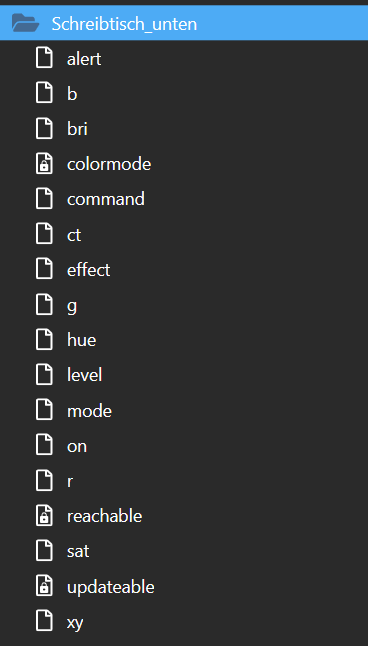Image resolution: width=368 pixels, height=646 pixels.
Task: Select the g state entry
Action: pyautogui.click(x=72, y=306)
